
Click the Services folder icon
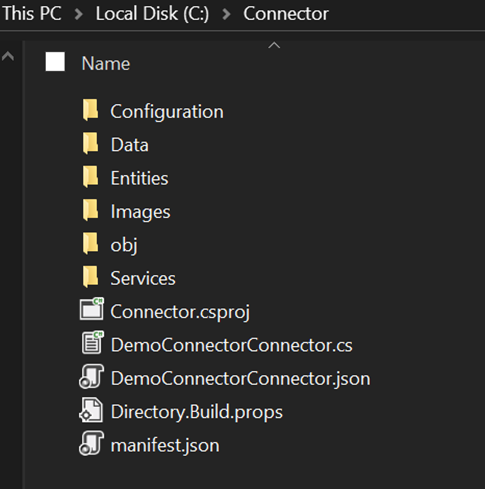pyautogui.click(x=90, y=277)
